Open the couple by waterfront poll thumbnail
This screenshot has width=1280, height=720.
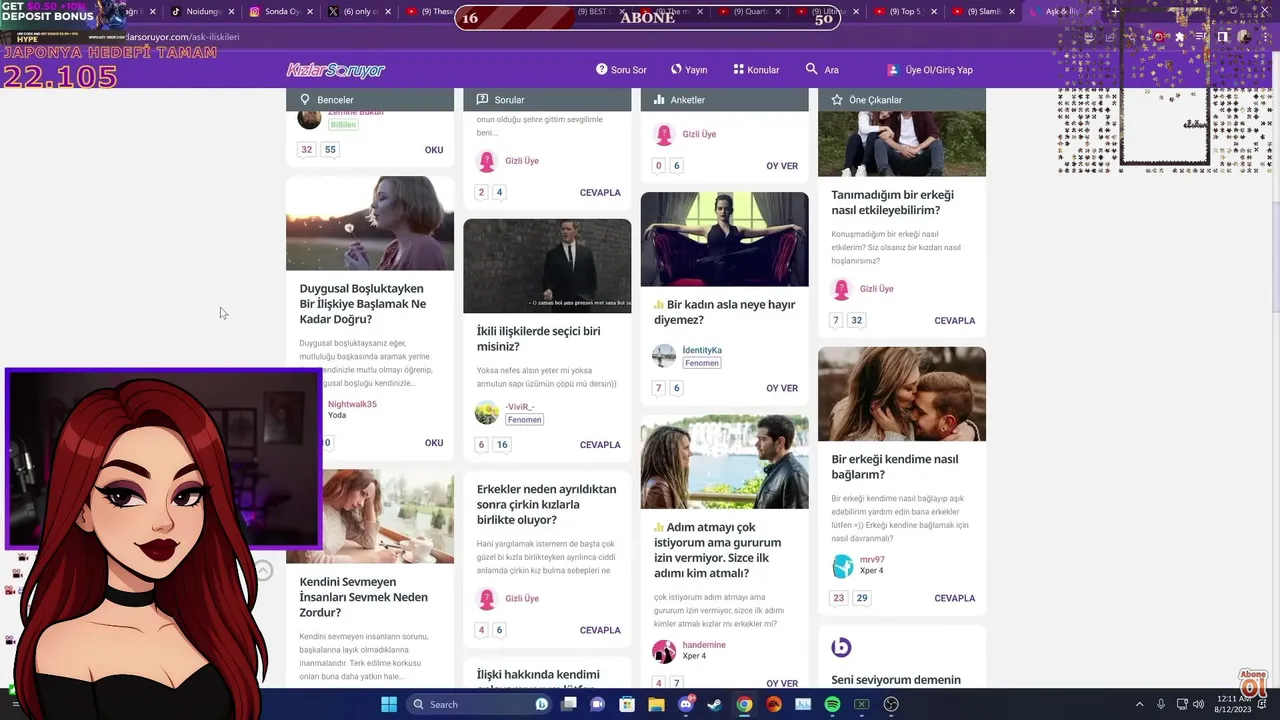724,462
